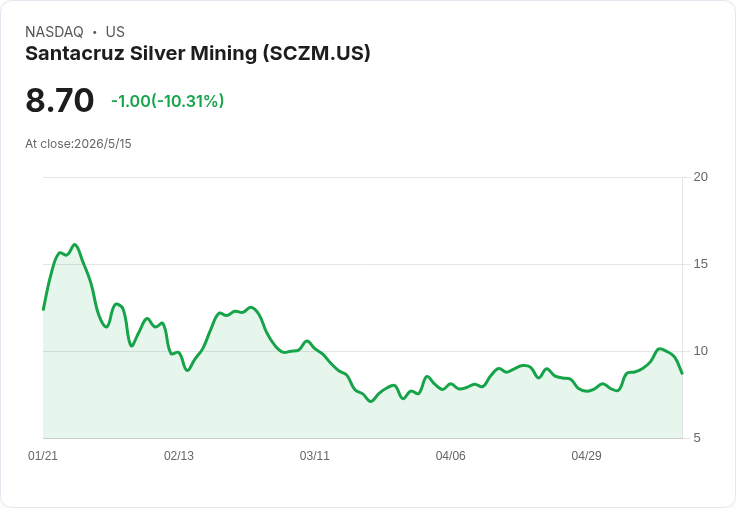The image size is (736, 508).
Task: Click the 20 y-axis price label
Action: pos(700,177)
